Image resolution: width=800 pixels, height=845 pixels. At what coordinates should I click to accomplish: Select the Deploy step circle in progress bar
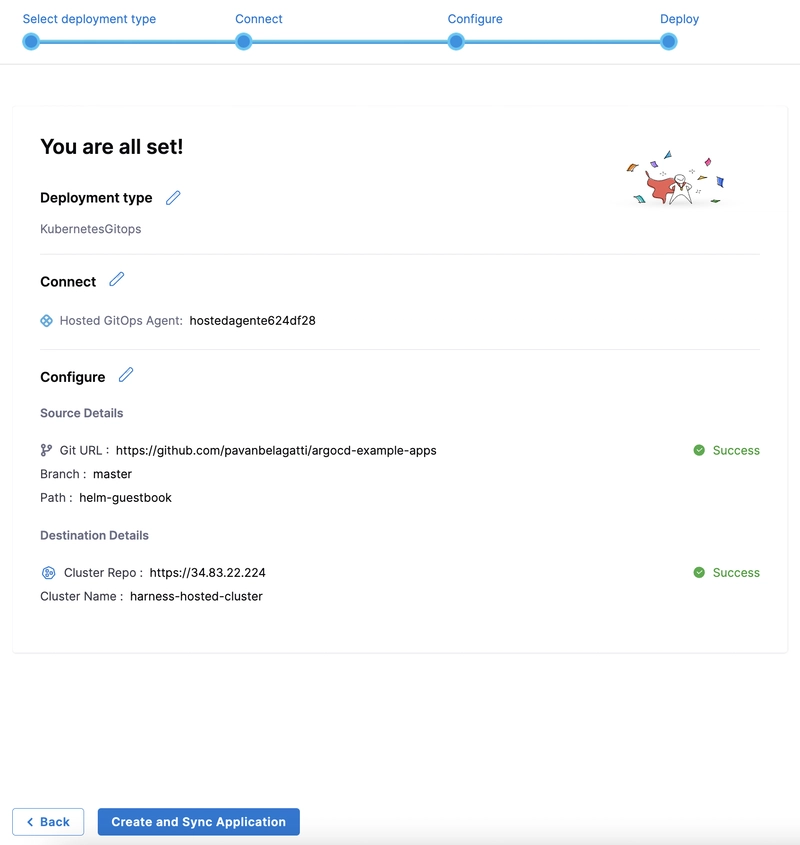(668, 41)
